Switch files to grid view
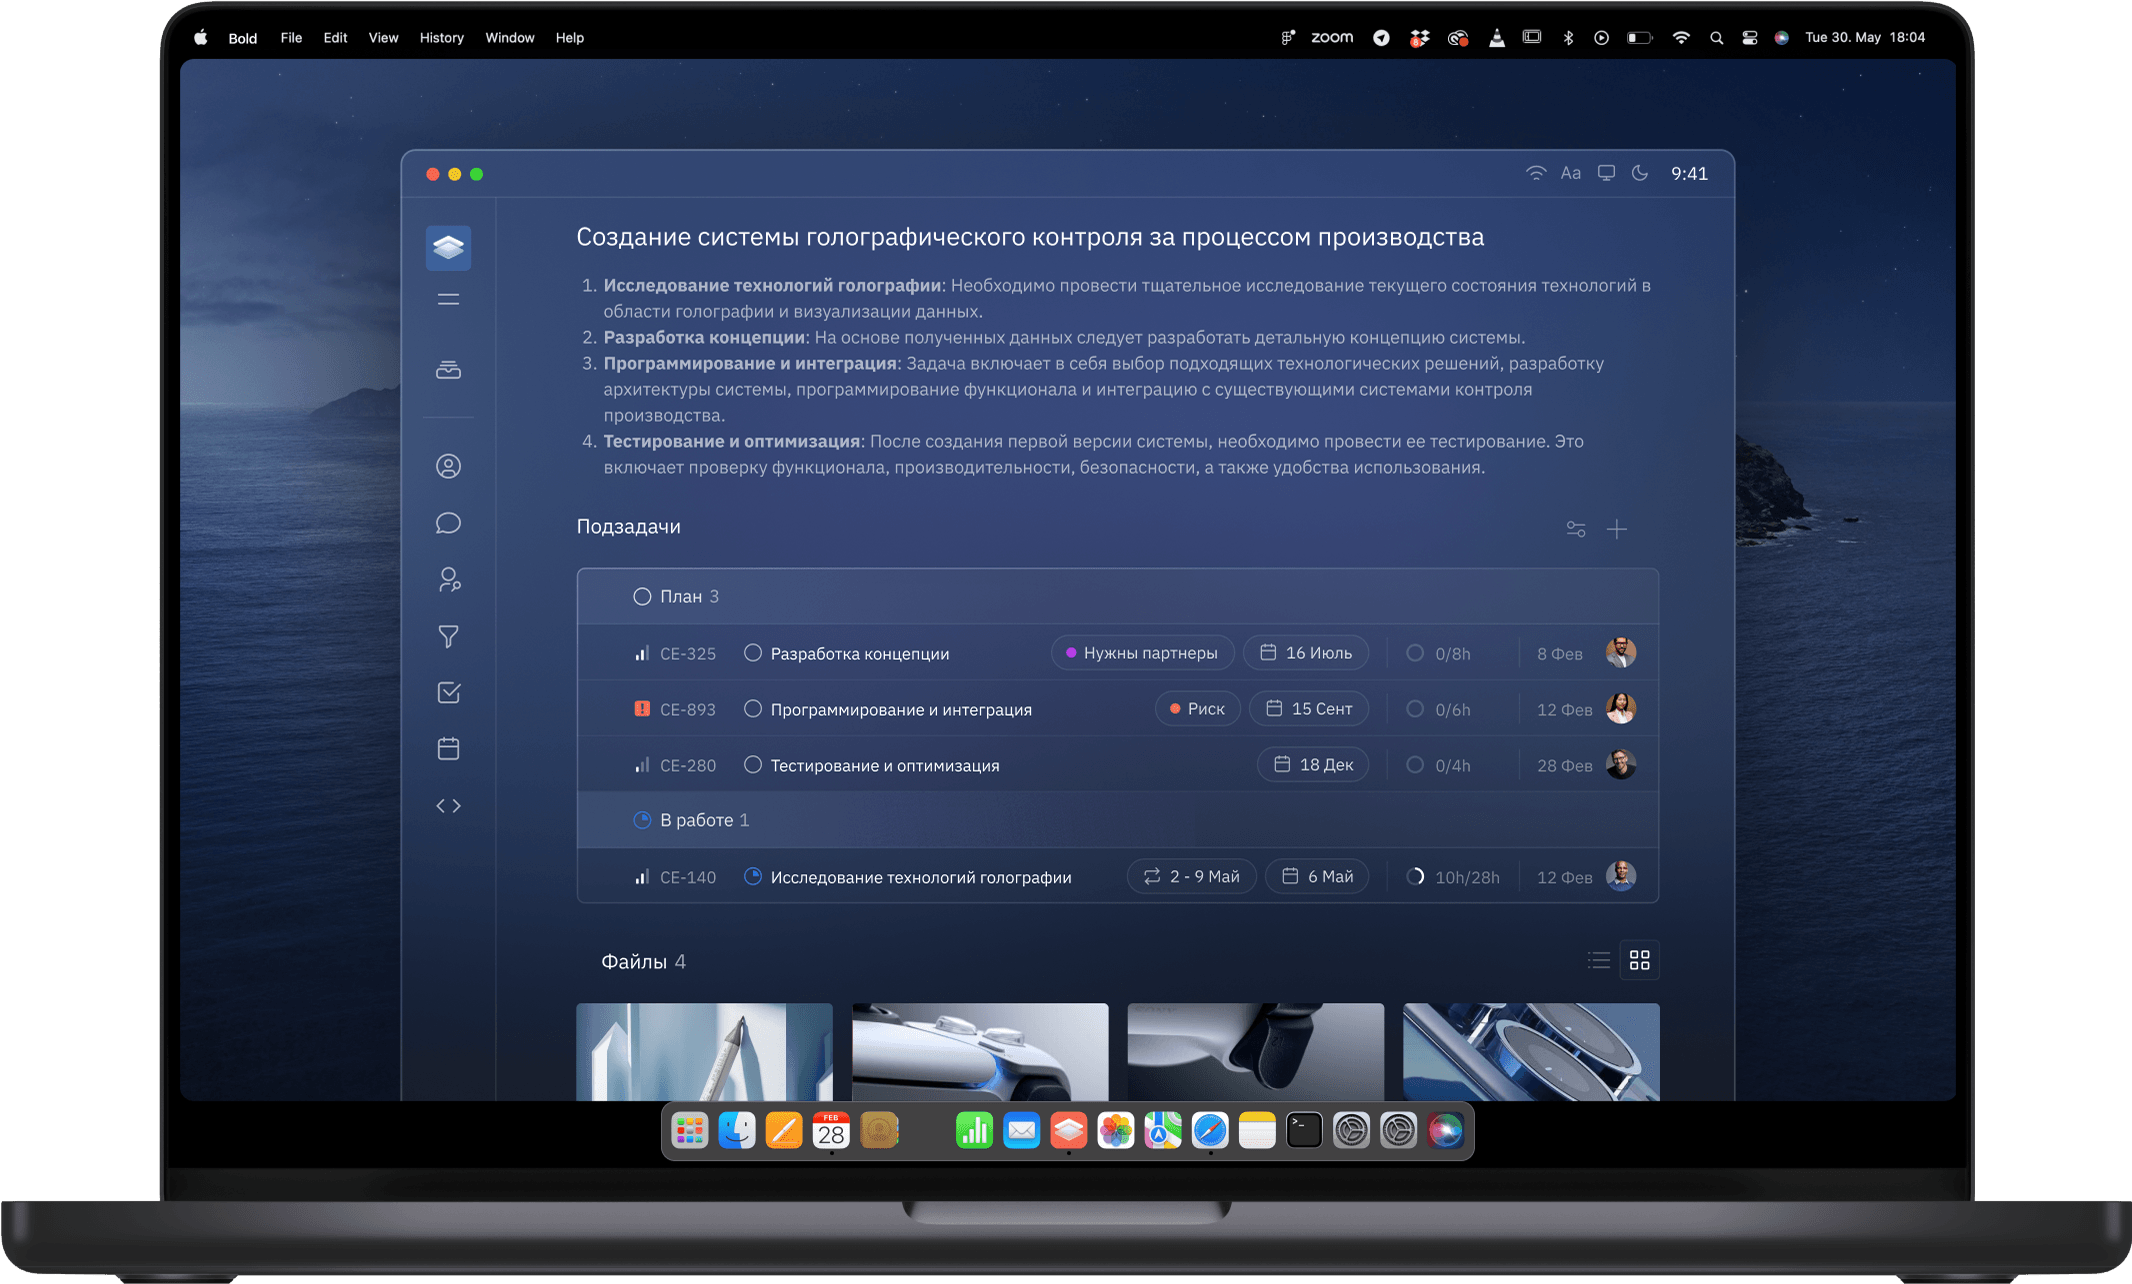 [x=1640, y=960]
